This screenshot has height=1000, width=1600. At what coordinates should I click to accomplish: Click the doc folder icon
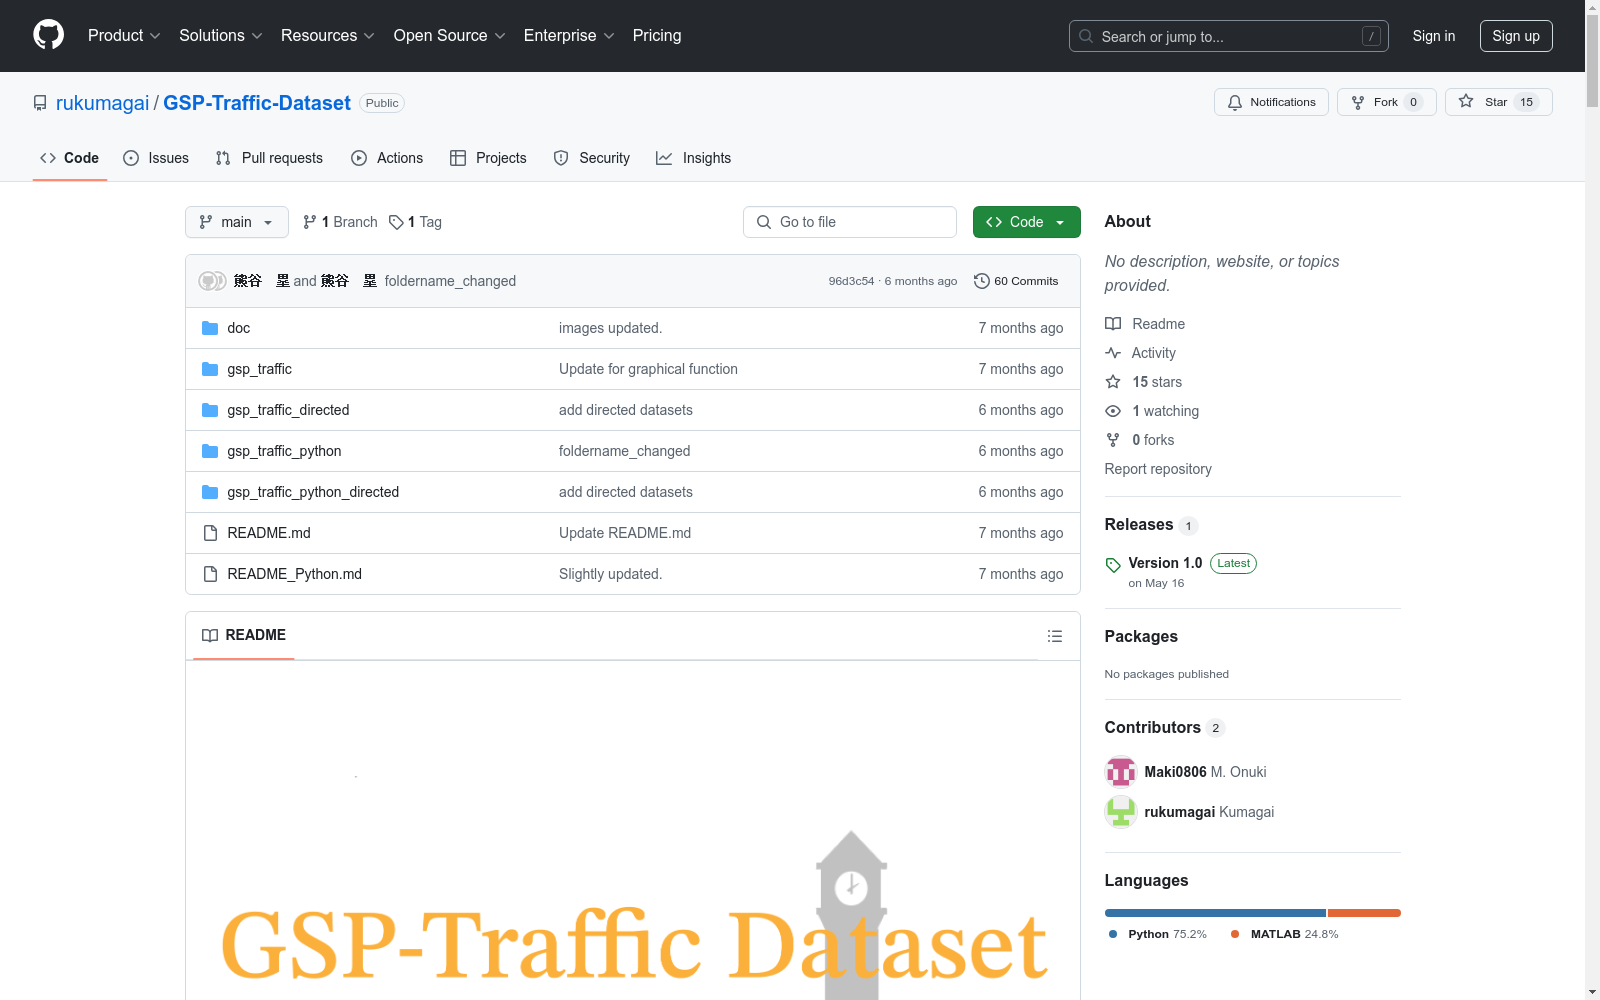click(x=210, y=328)
